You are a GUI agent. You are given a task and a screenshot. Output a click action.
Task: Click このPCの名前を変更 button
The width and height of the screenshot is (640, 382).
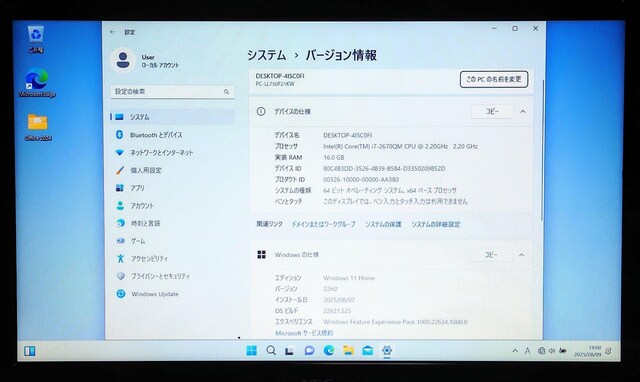coord(494,79)
